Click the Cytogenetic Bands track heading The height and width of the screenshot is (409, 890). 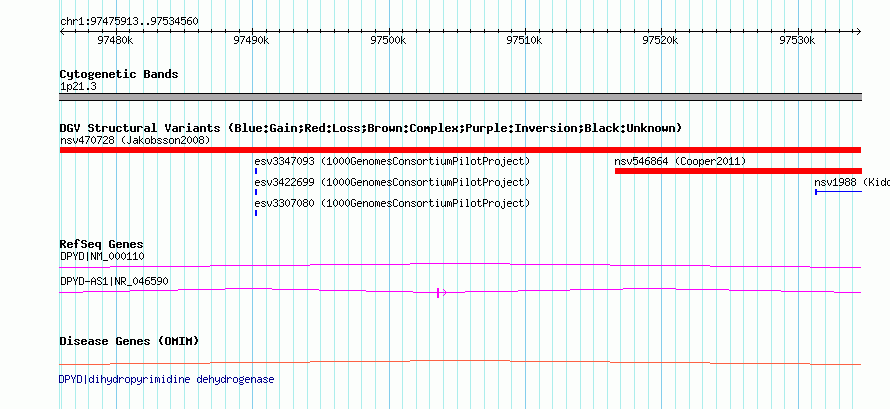click(x=119, y=74)
